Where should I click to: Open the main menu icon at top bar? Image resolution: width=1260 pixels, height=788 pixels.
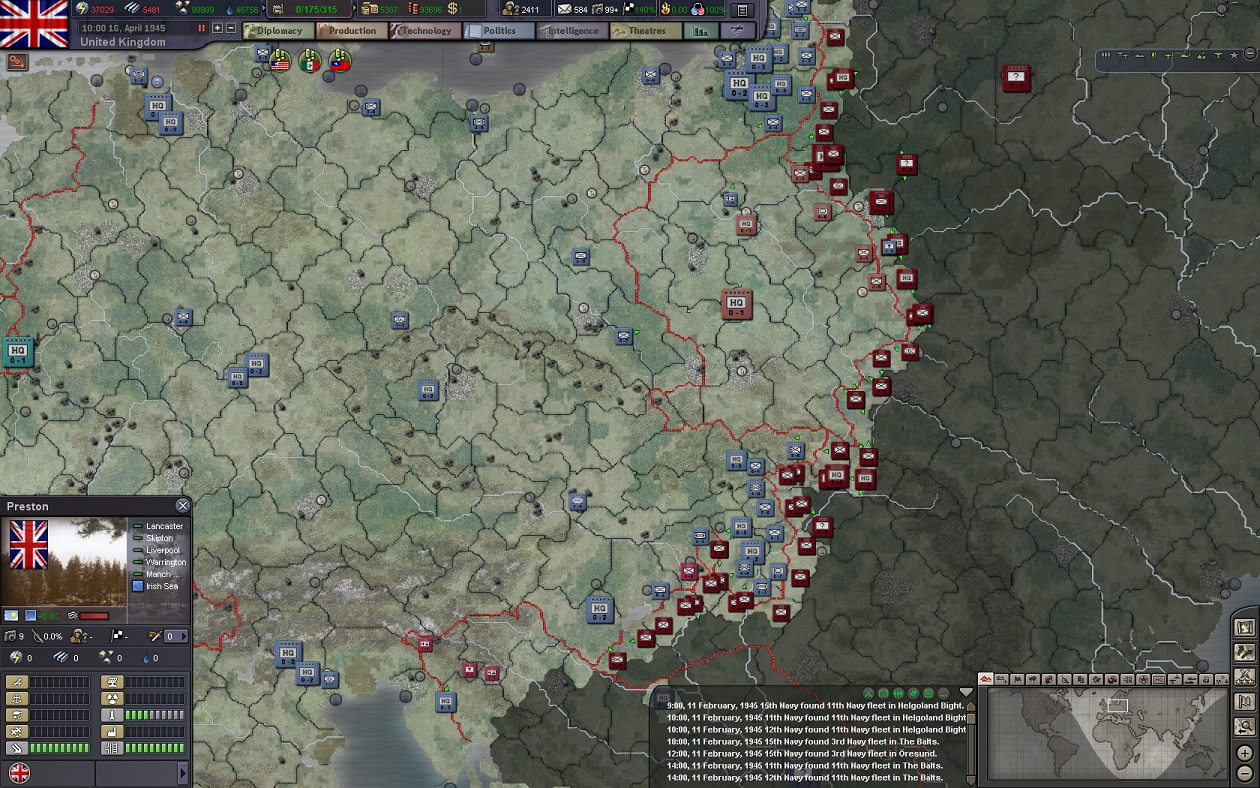[741, 10]
